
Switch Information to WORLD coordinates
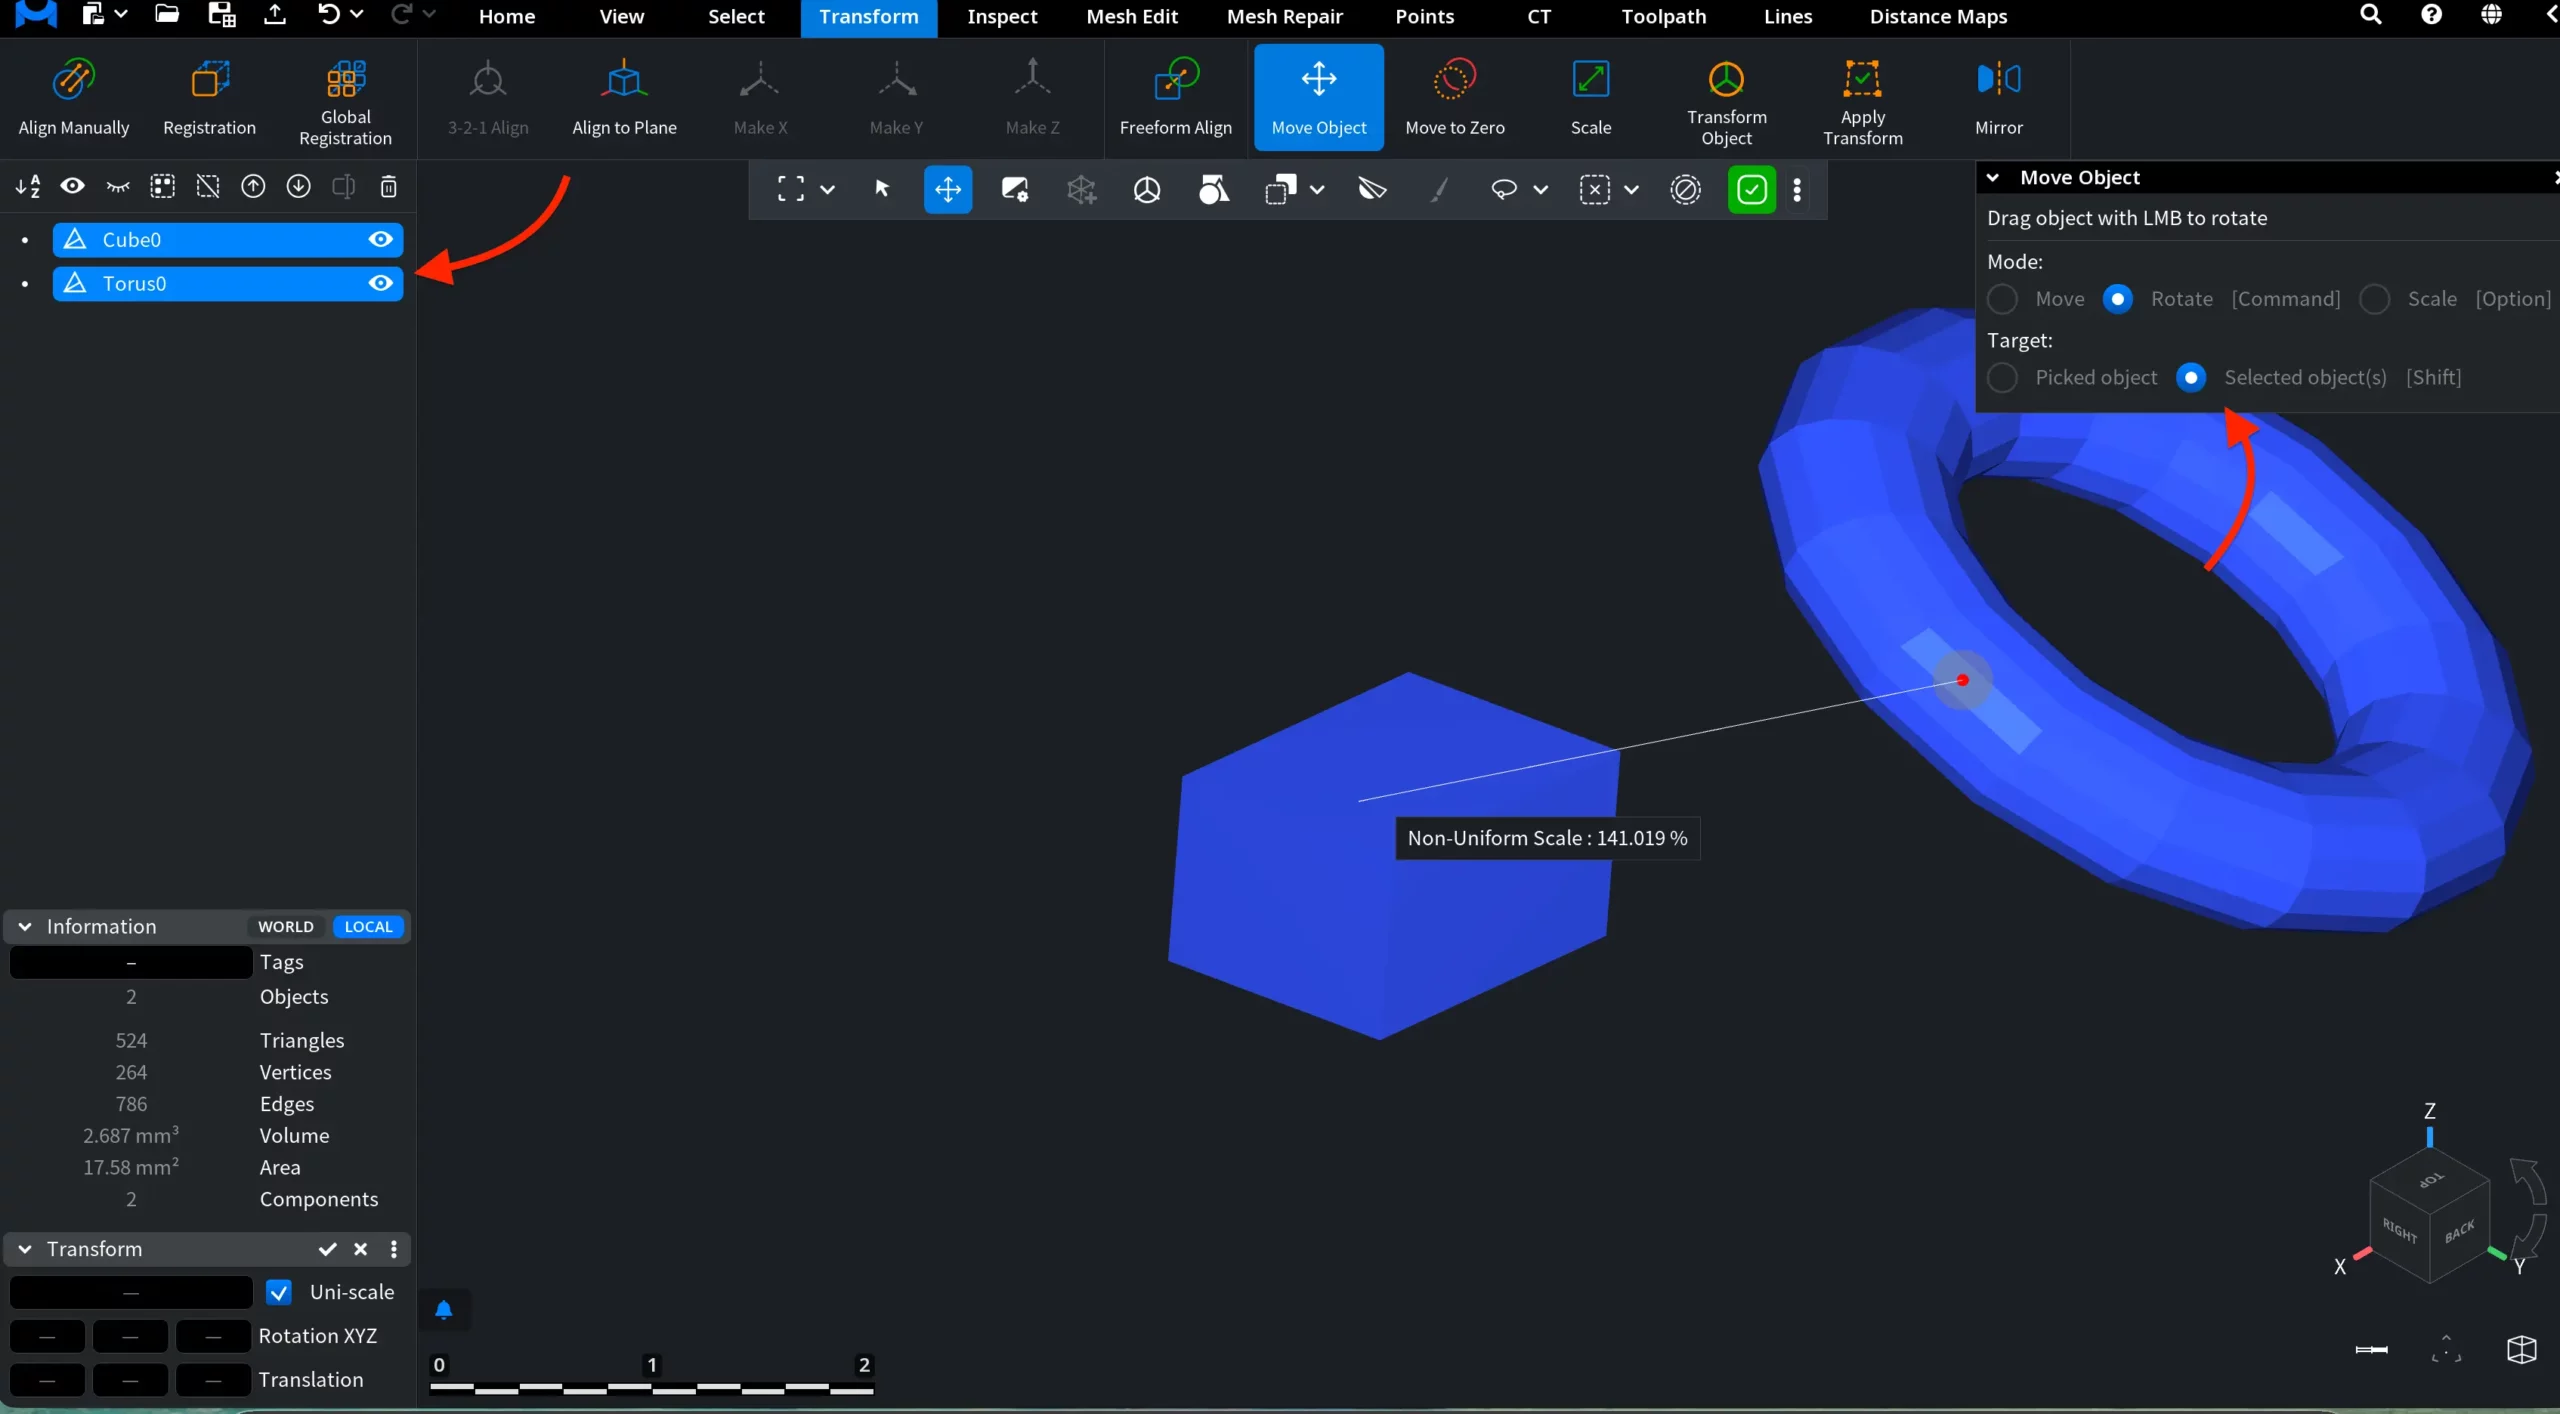click(x=286, y=927)
